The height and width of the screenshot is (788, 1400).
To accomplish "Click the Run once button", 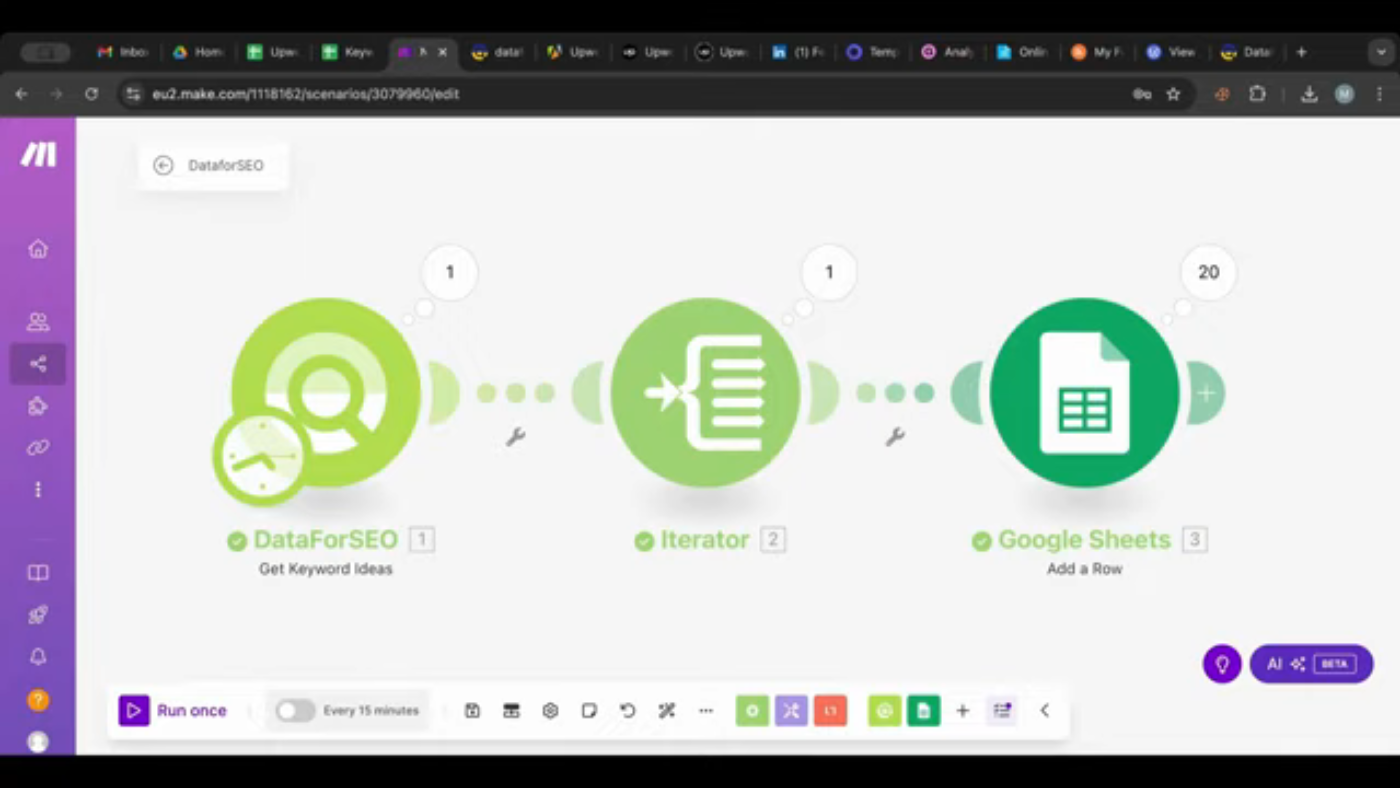I will point(174,711).
